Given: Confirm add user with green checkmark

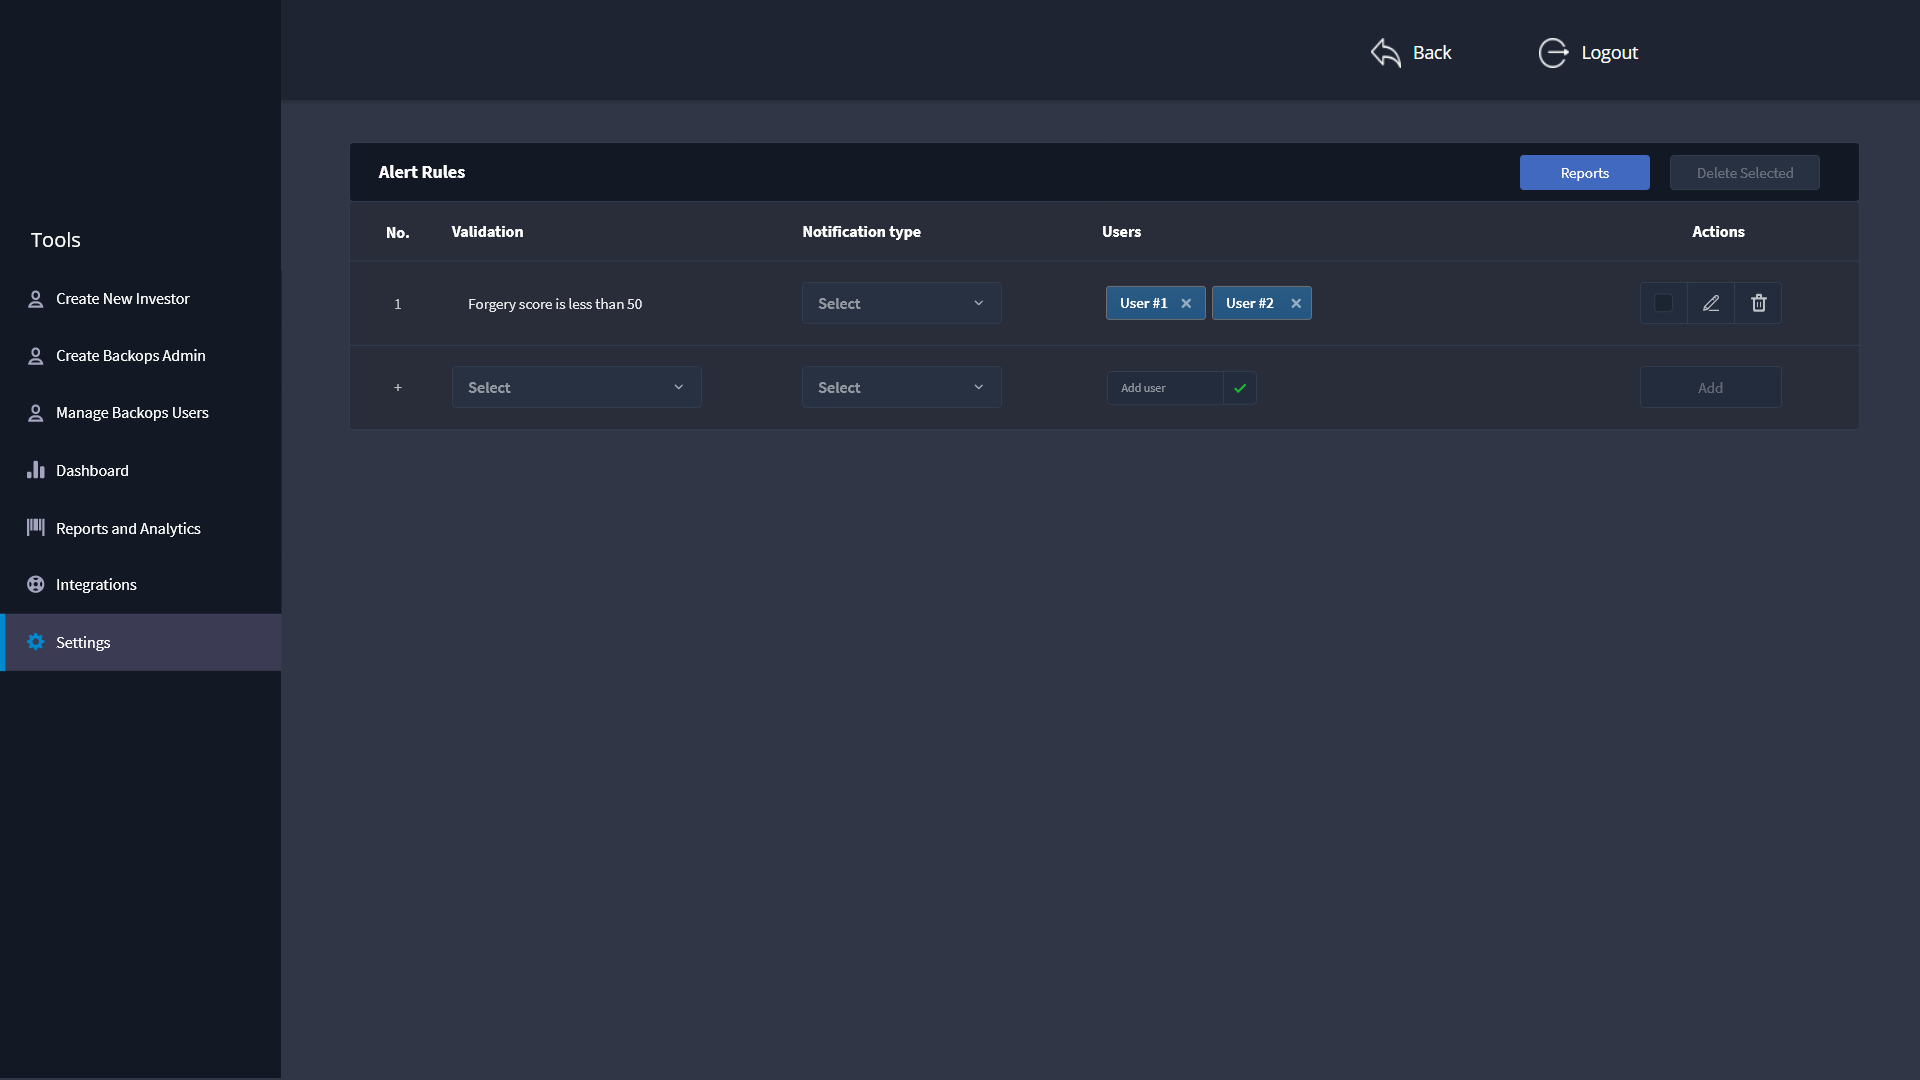Looking at the screenshot, I should (1240, 388).
